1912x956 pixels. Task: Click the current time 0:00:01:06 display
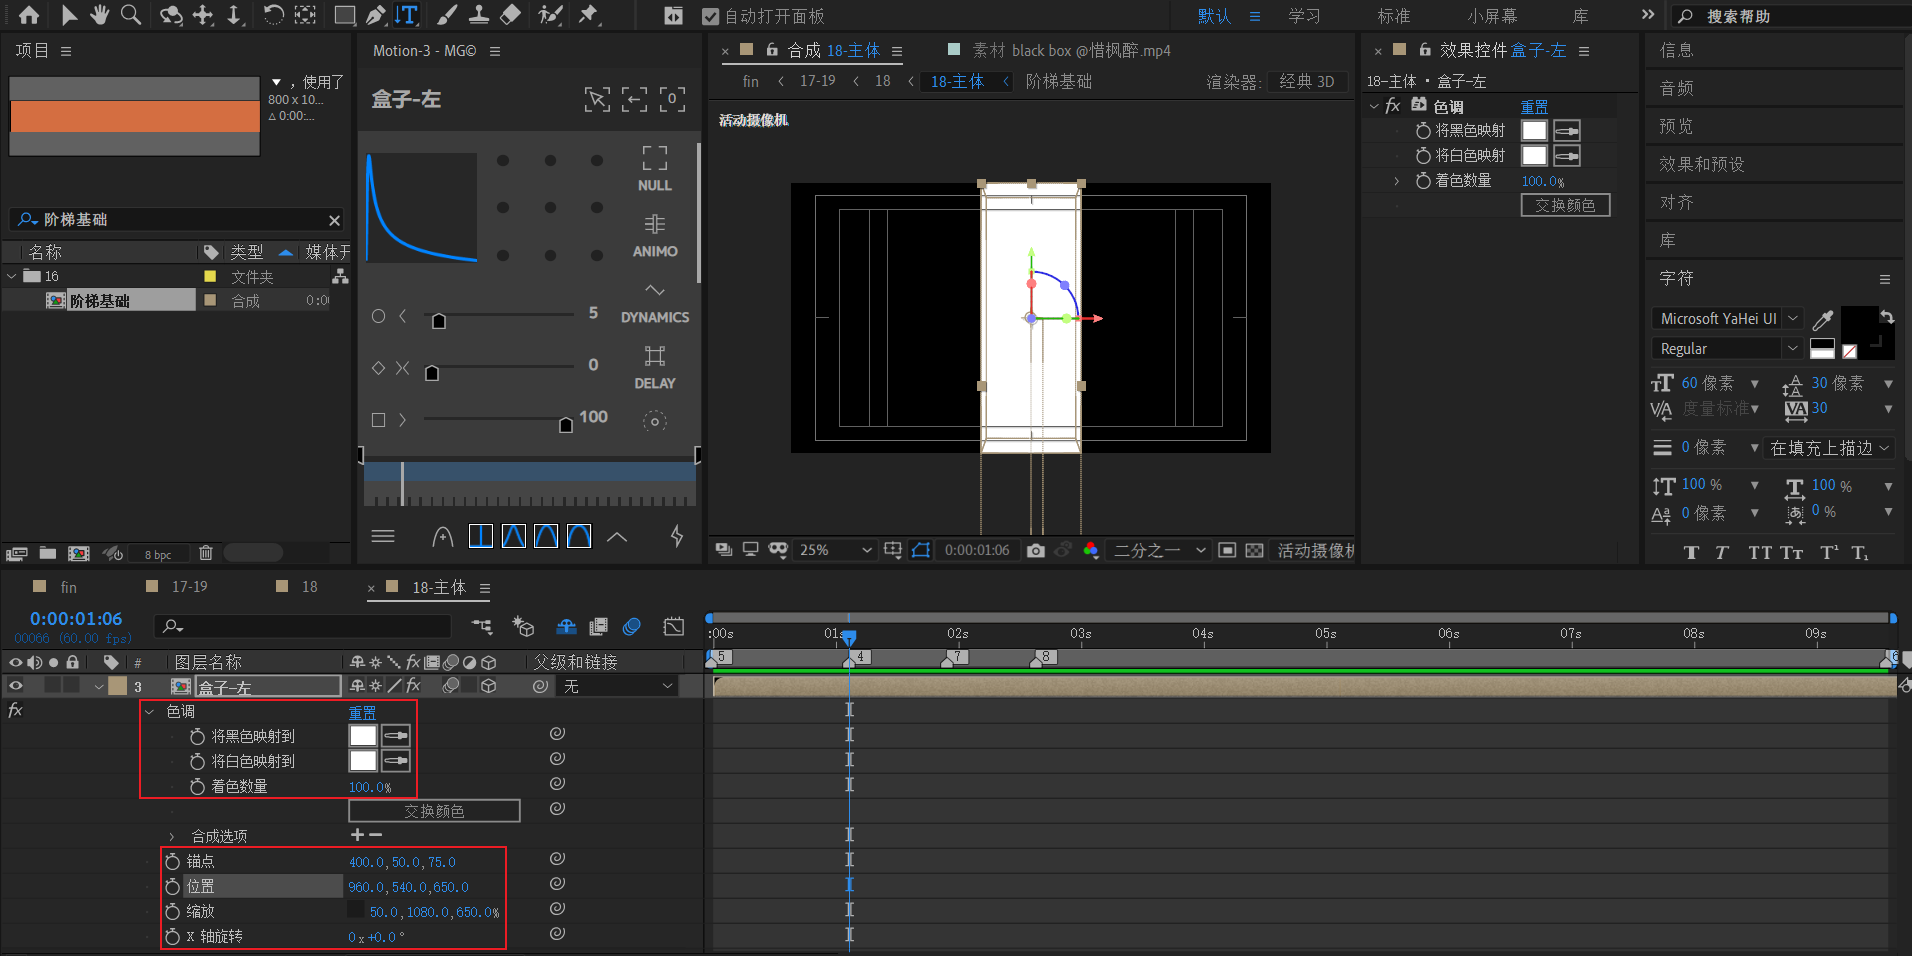tap(76, 619)
